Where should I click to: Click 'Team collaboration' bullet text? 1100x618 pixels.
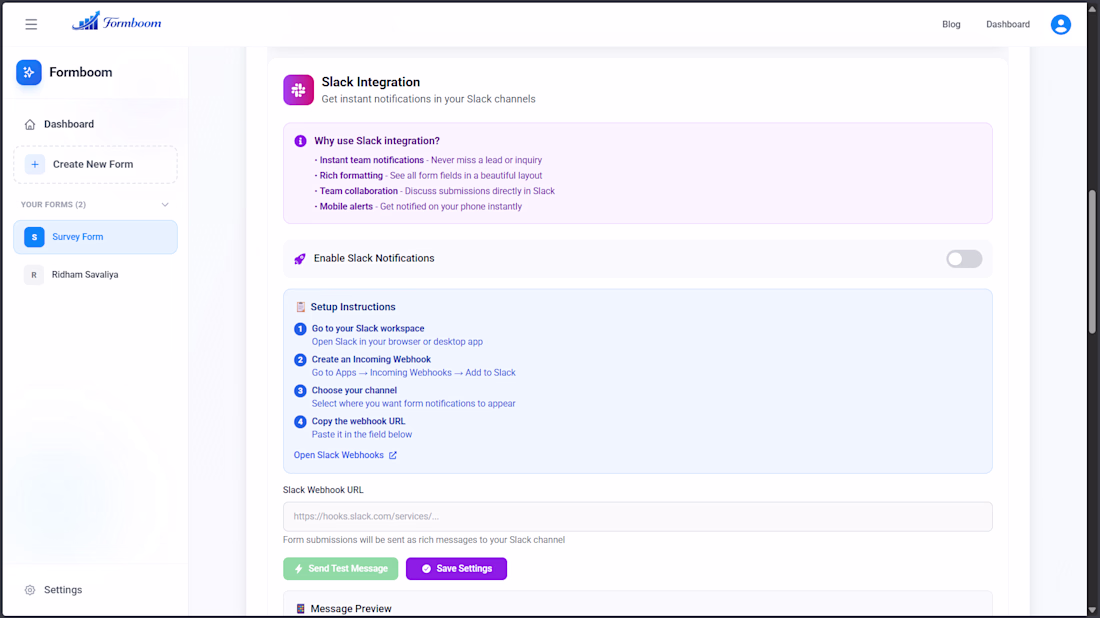[x=358, y=191]
